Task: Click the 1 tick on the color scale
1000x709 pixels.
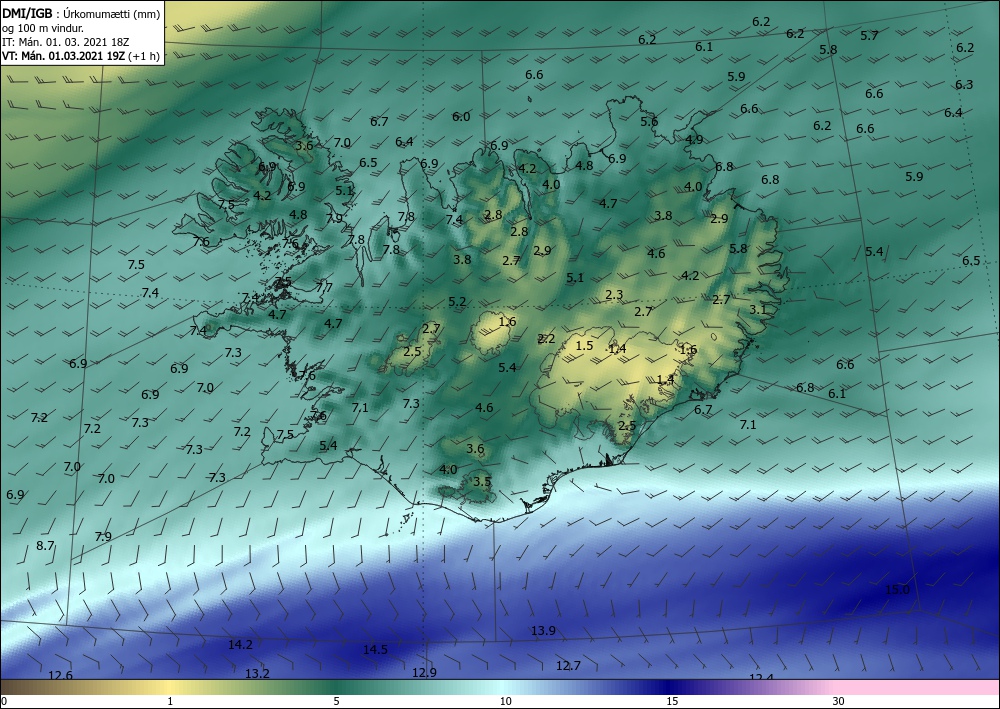Action: coord(170,701)
